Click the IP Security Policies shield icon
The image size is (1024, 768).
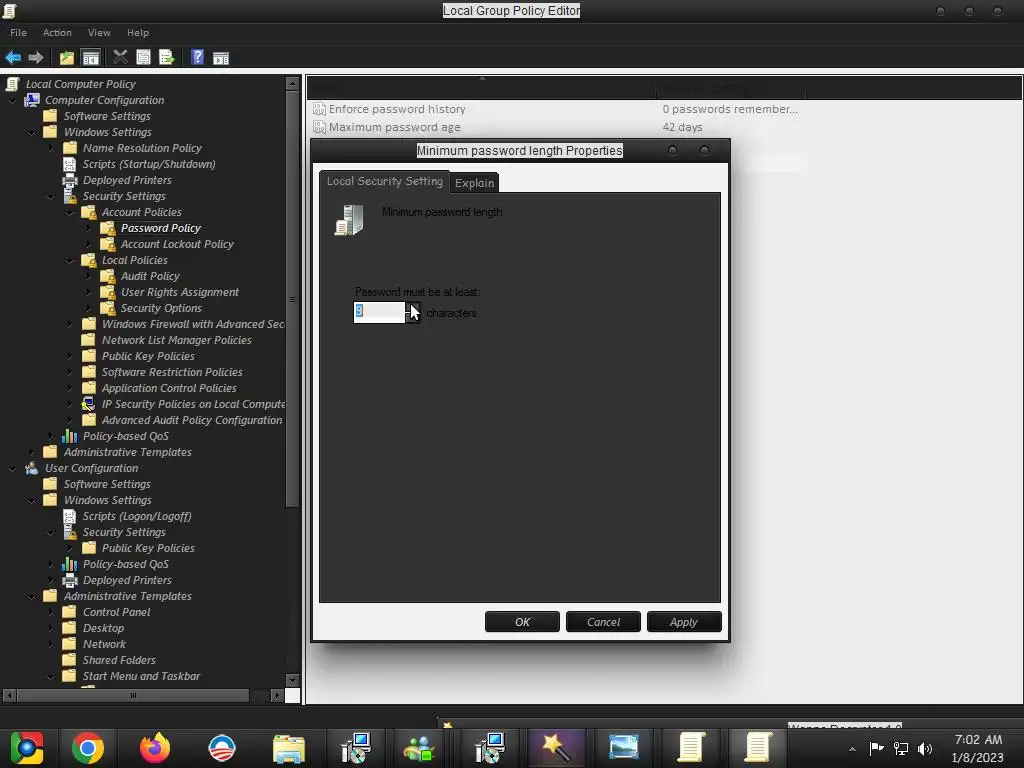coord(89,404)
